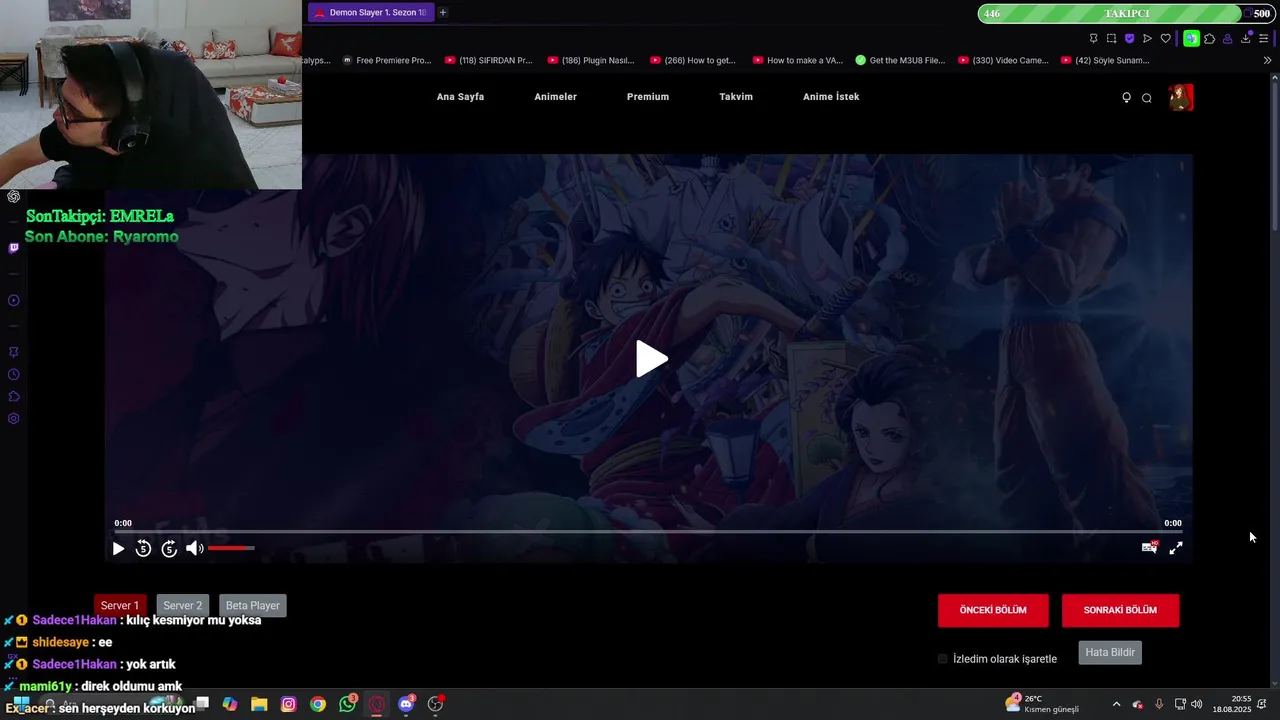
Task: Check the İzledim olarak işaretle checkbox
Action: coord(942,659)
